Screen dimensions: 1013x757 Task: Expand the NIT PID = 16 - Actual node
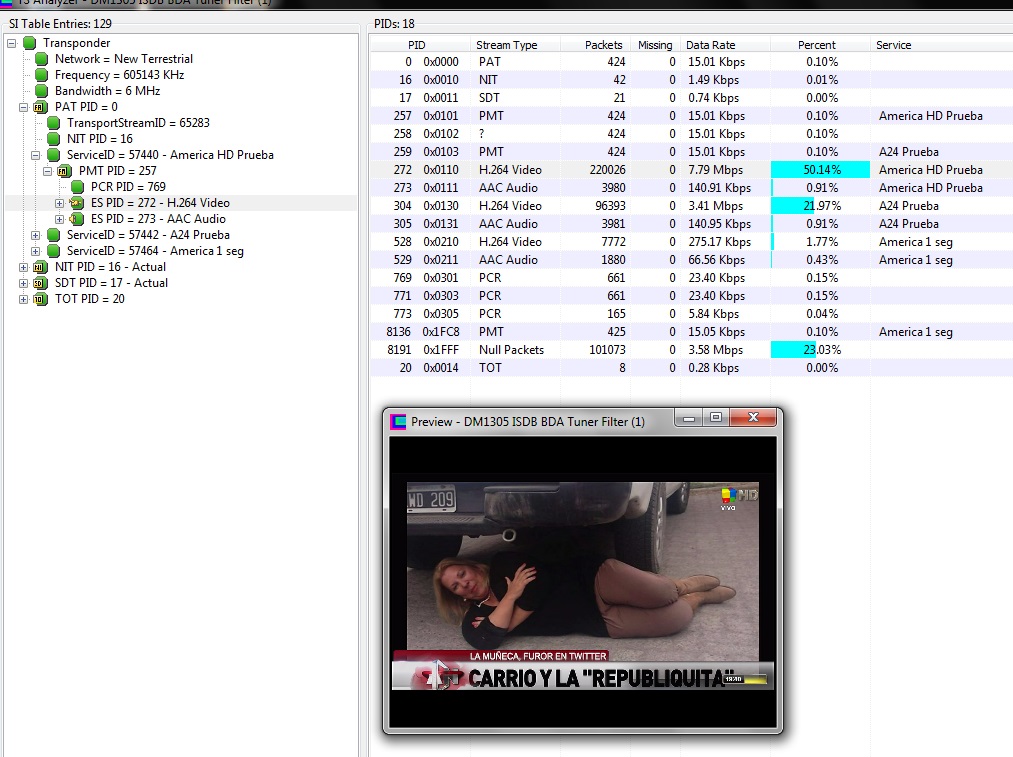[23, 267]
